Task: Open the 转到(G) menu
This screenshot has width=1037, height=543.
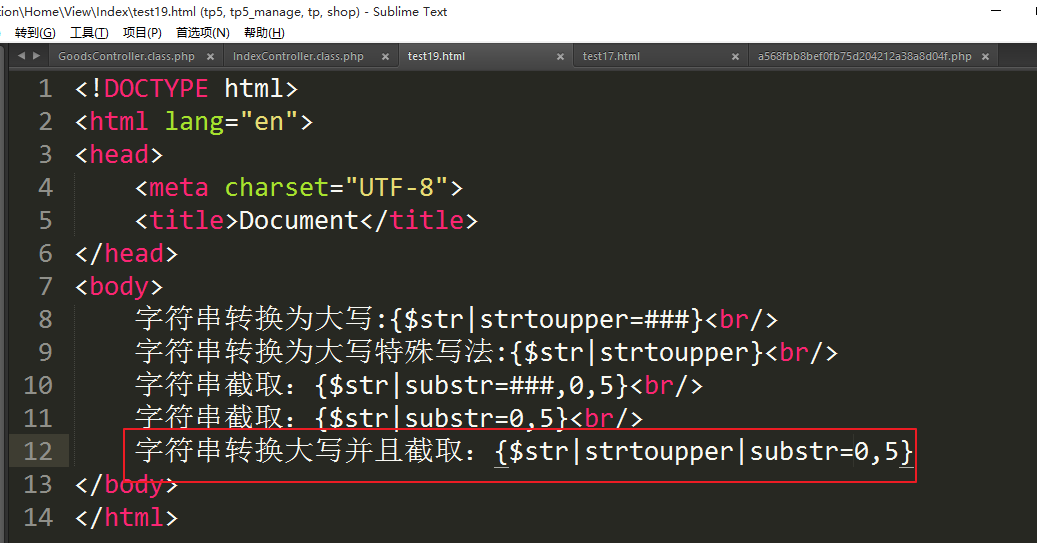Action: pyautogui.click(x=35, y=33)
